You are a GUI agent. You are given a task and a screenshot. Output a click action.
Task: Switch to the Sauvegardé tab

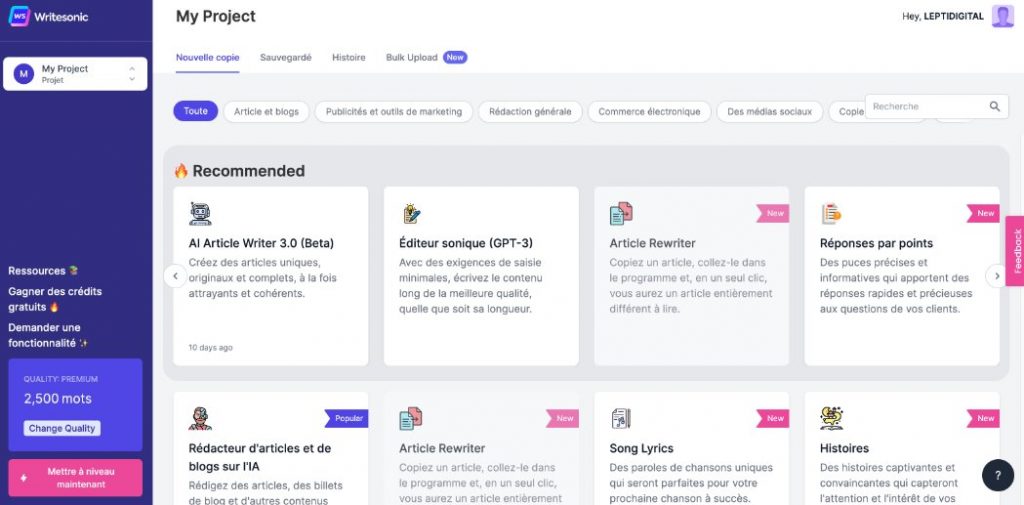pyautogui.click(x=285, y=57)
